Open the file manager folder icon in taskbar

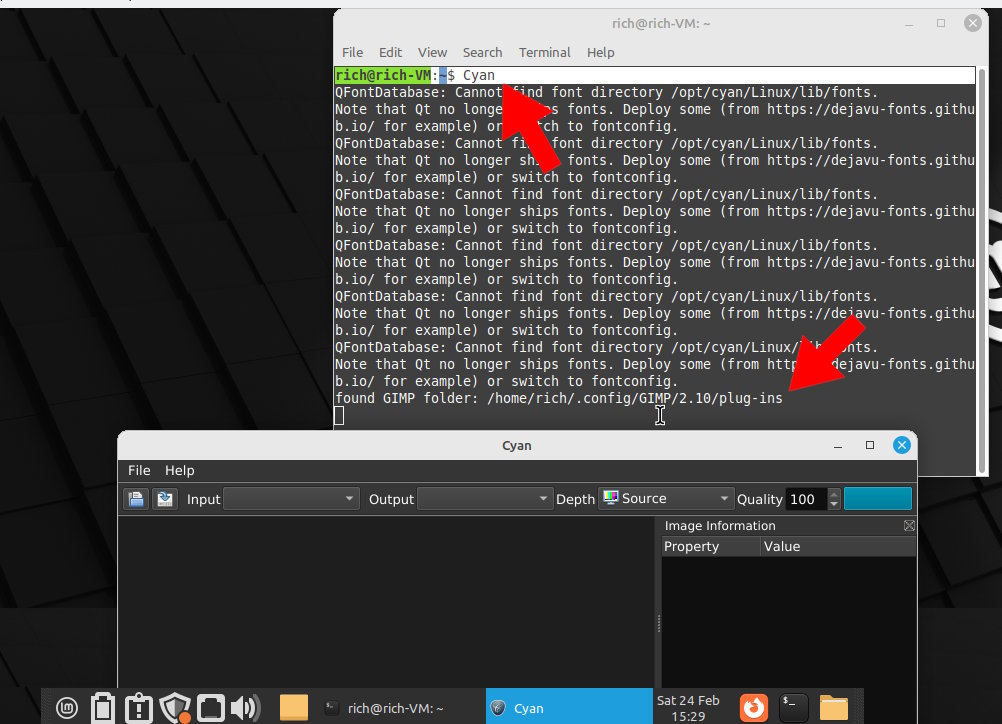[834, 707]
